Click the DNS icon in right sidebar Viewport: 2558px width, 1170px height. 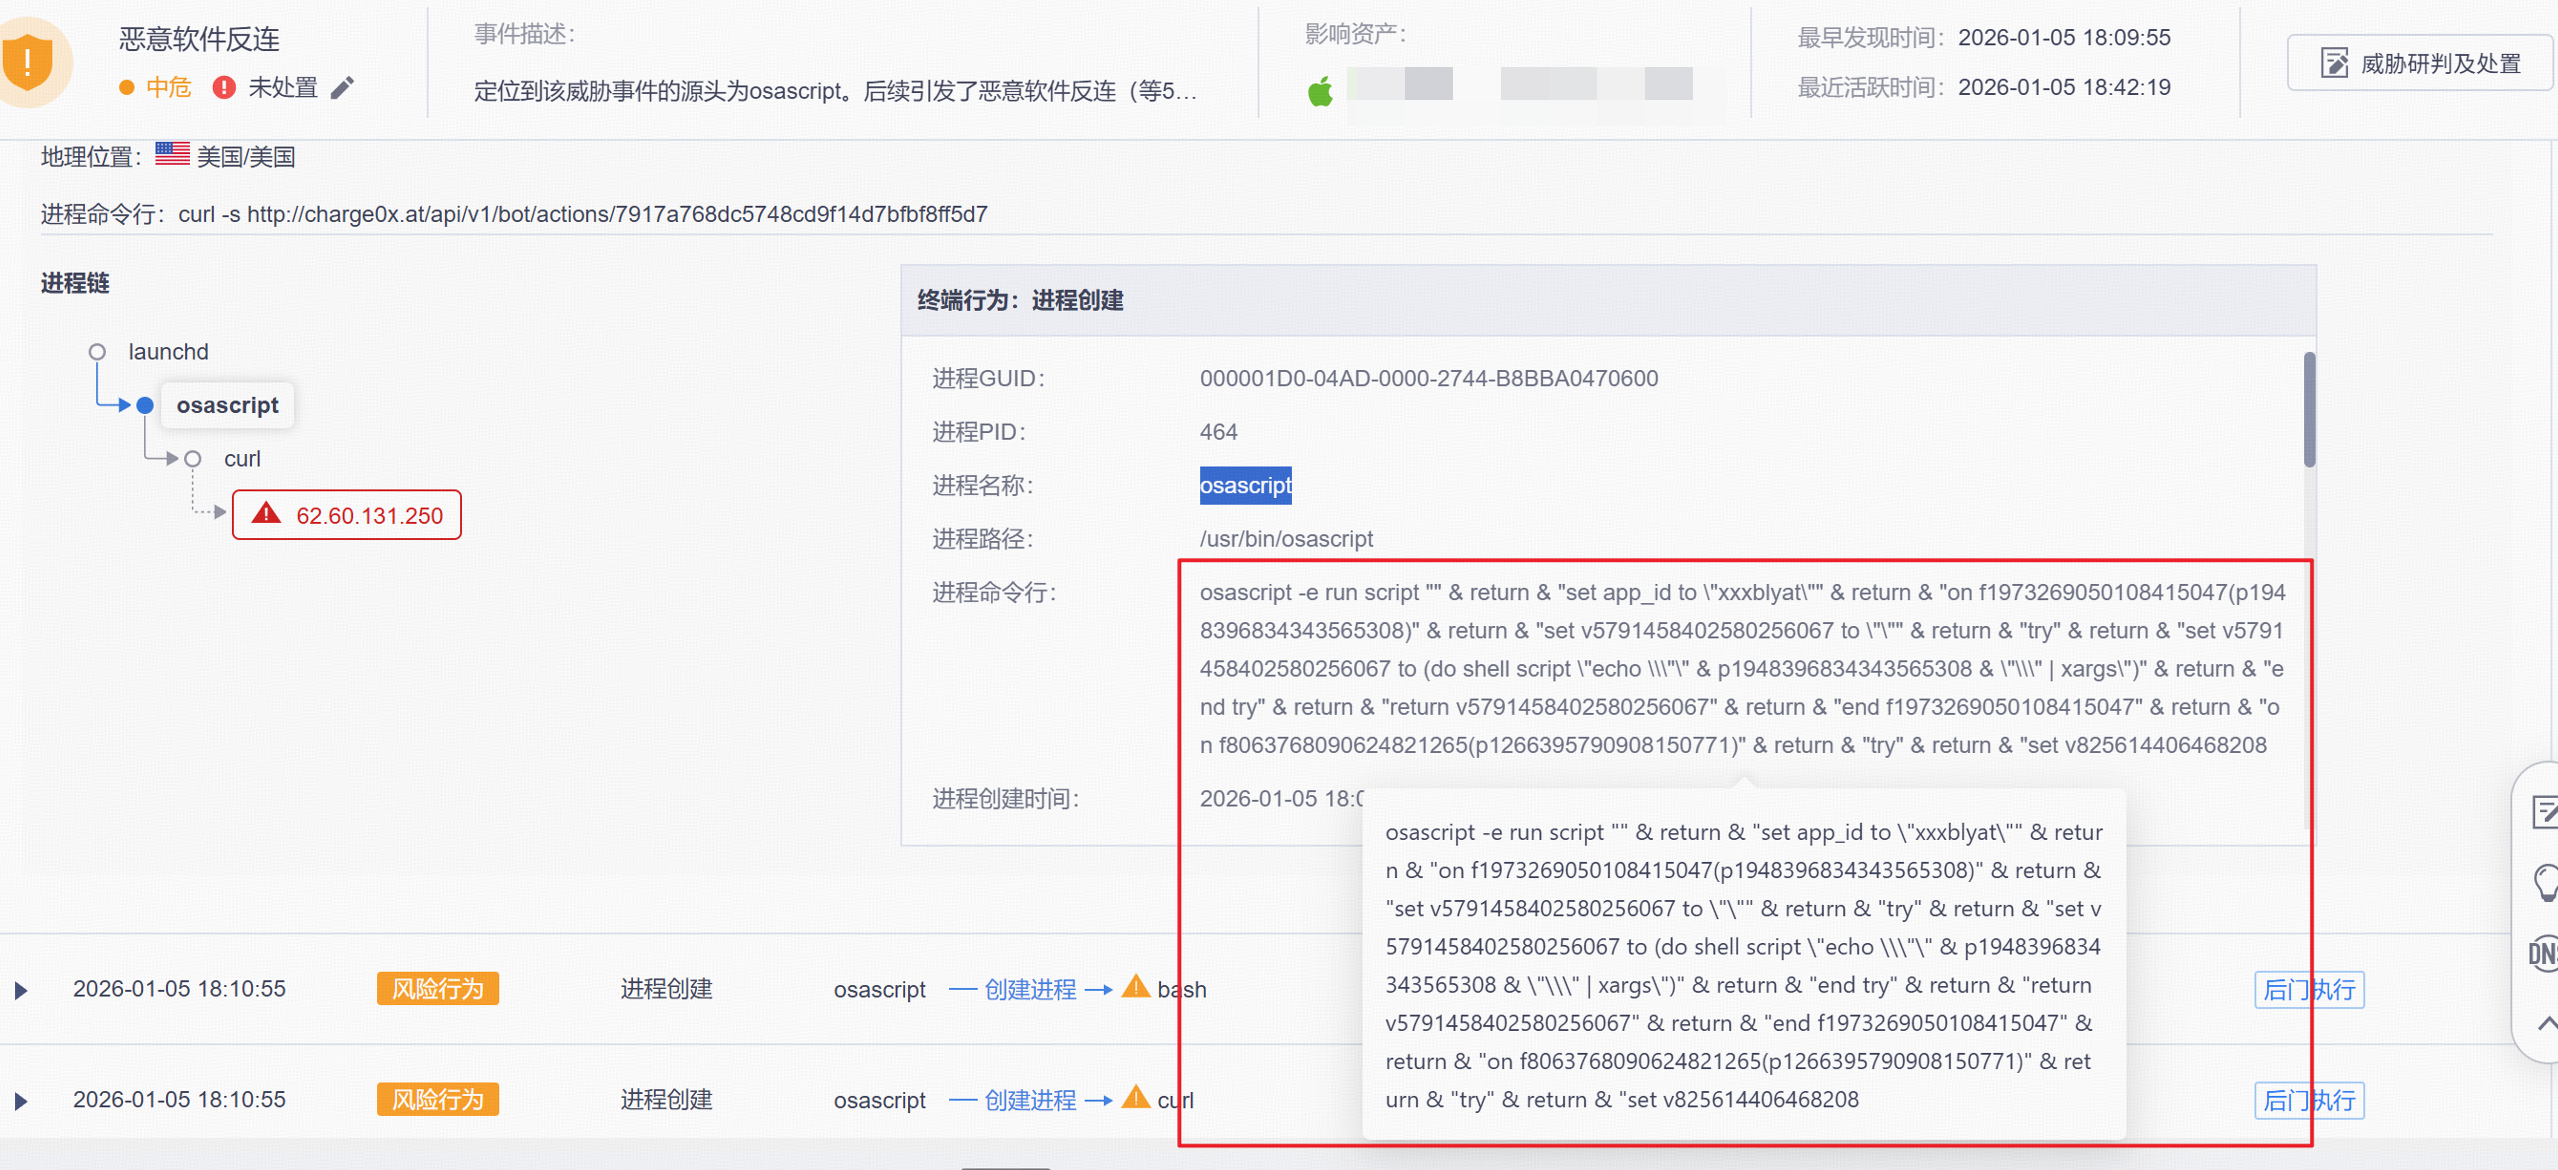pos(2544,953)
